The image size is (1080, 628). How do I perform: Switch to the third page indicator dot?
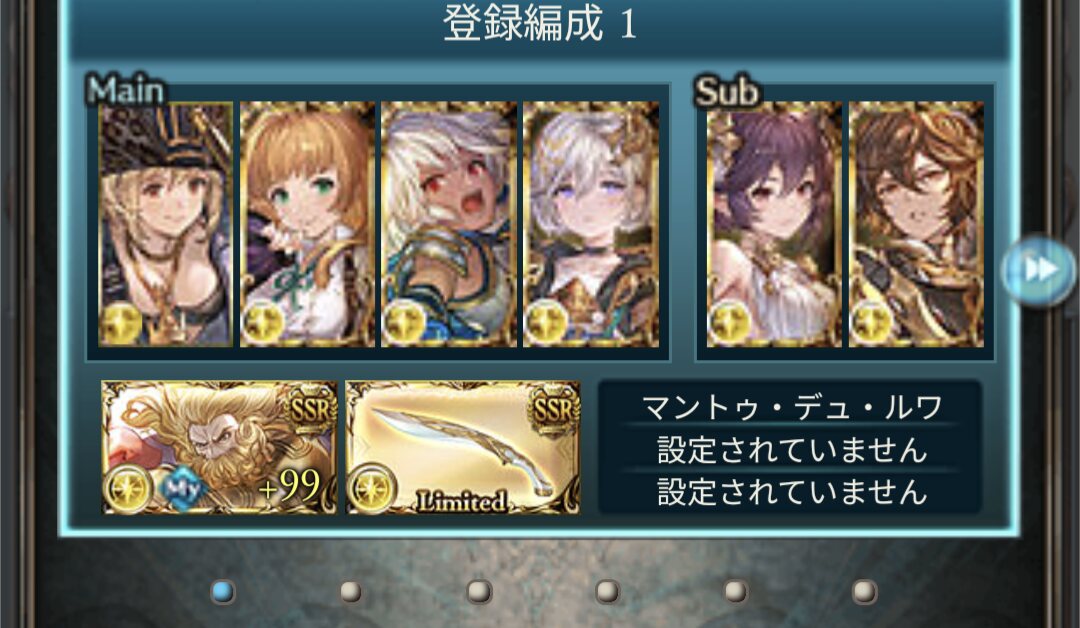tap(479, 592)
